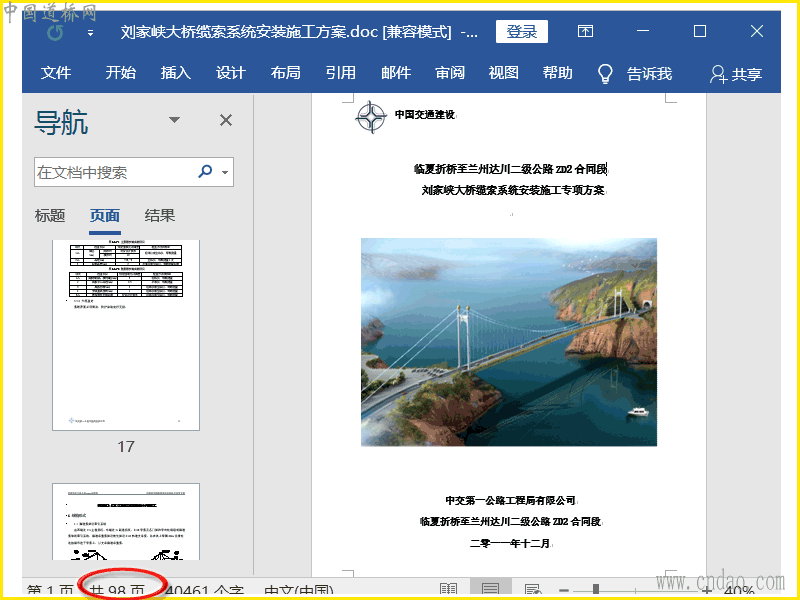Click the bridge rendering image in document
Image resolution: width=800 pixels, height=600 pixels.
click(x=509, y=342)
